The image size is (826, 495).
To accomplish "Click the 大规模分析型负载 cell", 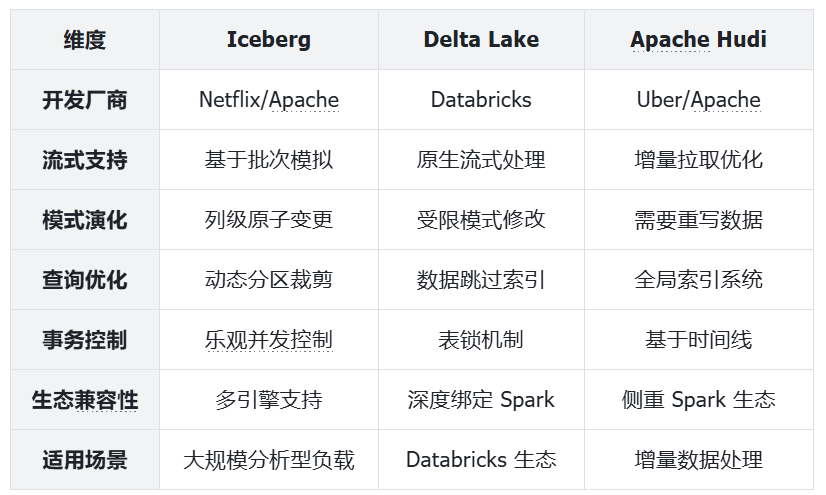I will point(268,460).
